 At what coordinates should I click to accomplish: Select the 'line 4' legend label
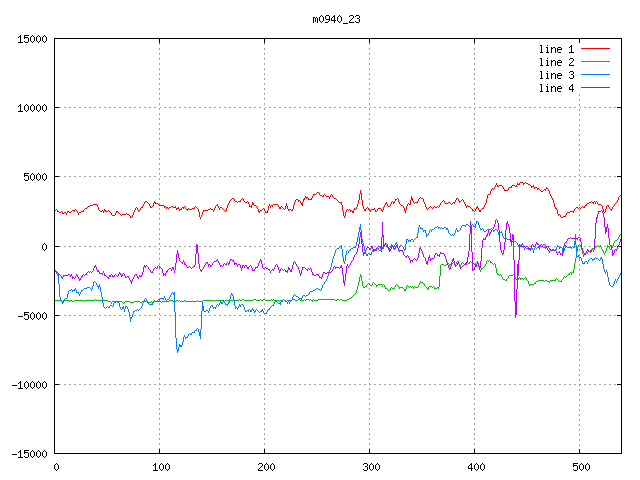click(x=556, y=88)
